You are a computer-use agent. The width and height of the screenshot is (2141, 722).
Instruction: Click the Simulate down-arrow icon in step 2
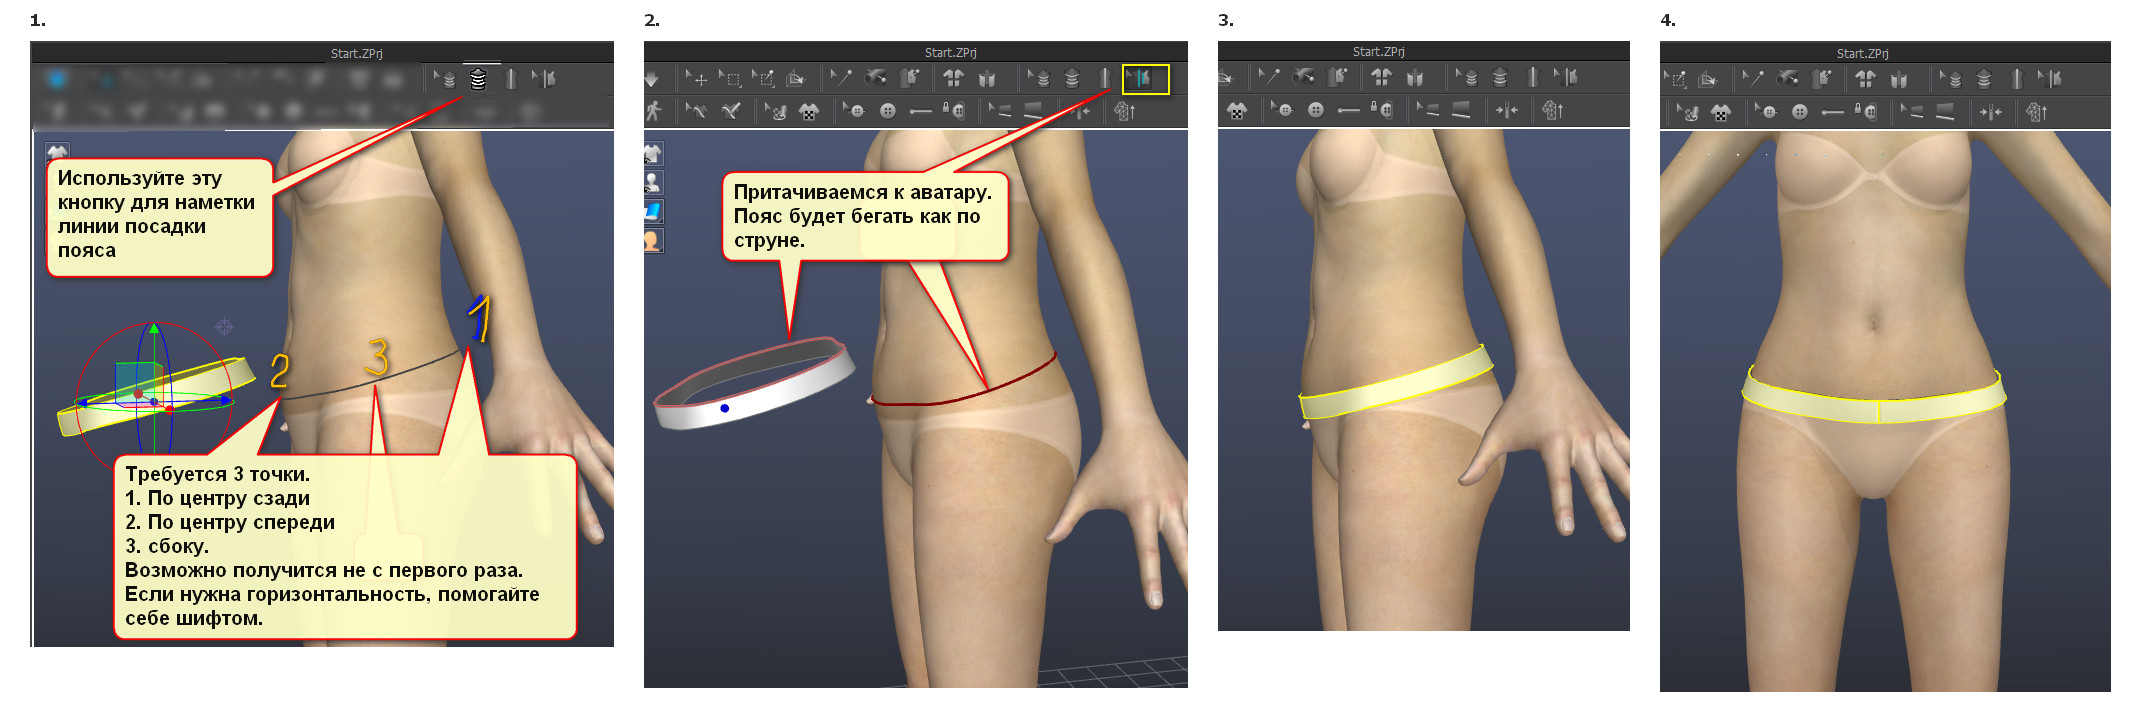click(x=652, y=78)
